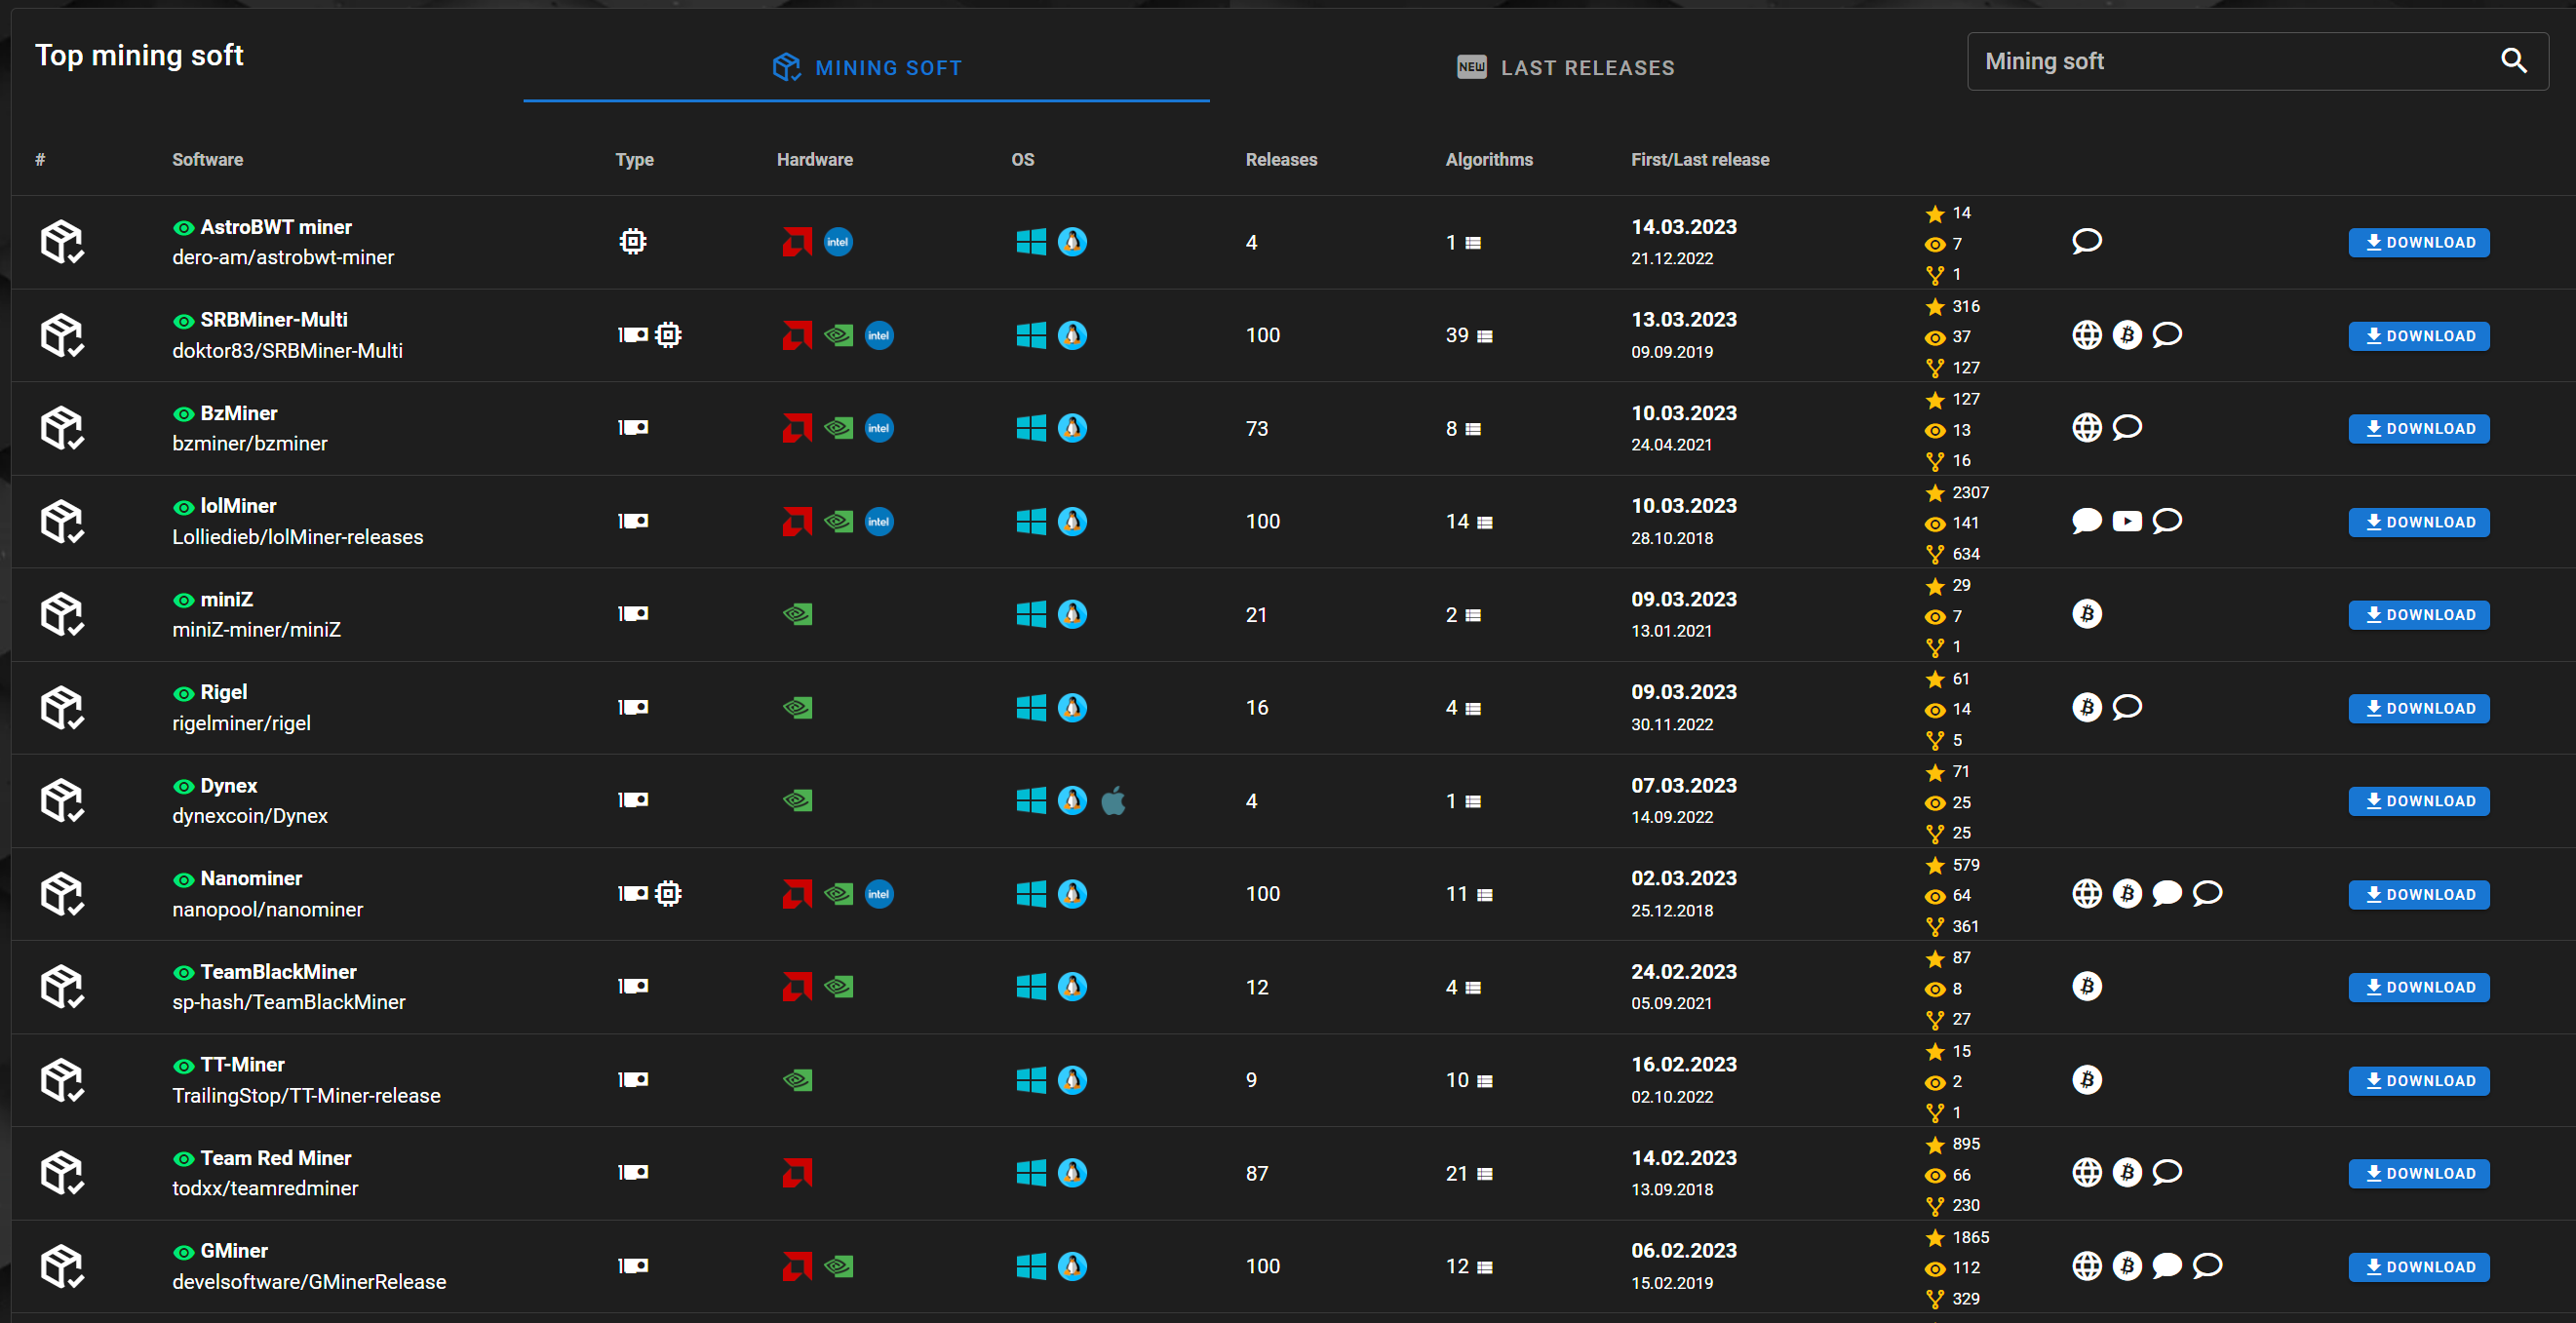
Task: Click the green eye next to AstroBWT miner
Action: point(183,228)
